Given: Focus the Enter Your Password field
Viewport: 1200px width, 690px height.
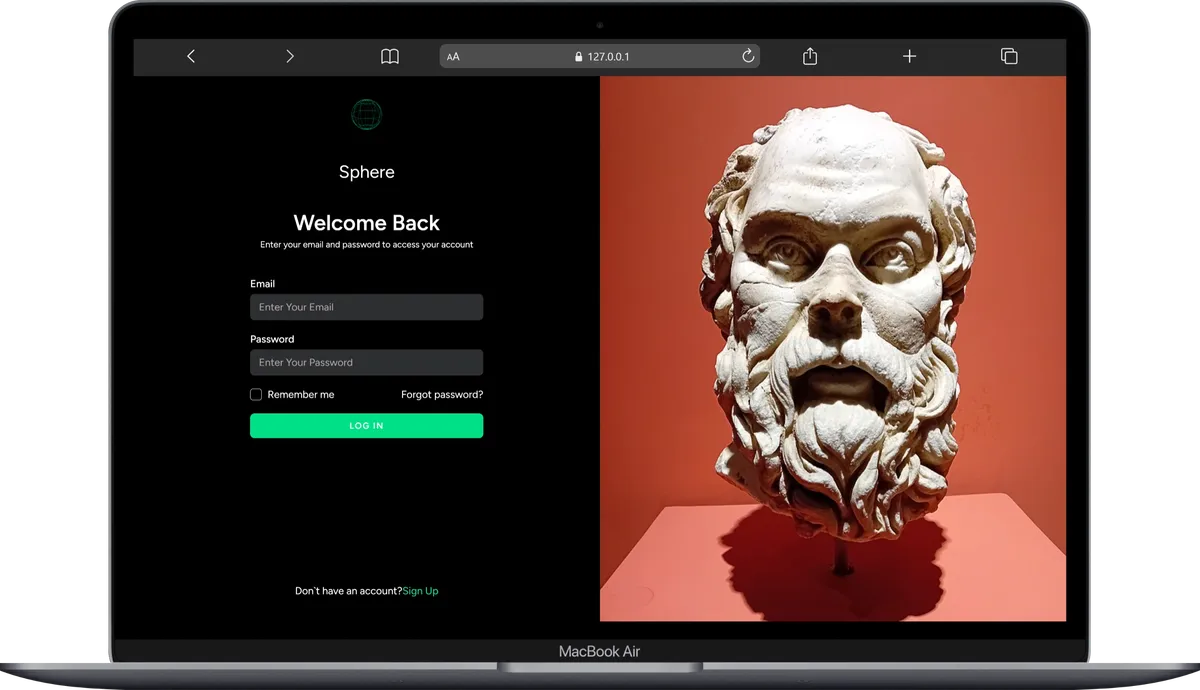Looking at the screenshot, I should click(x=366, y=362).
